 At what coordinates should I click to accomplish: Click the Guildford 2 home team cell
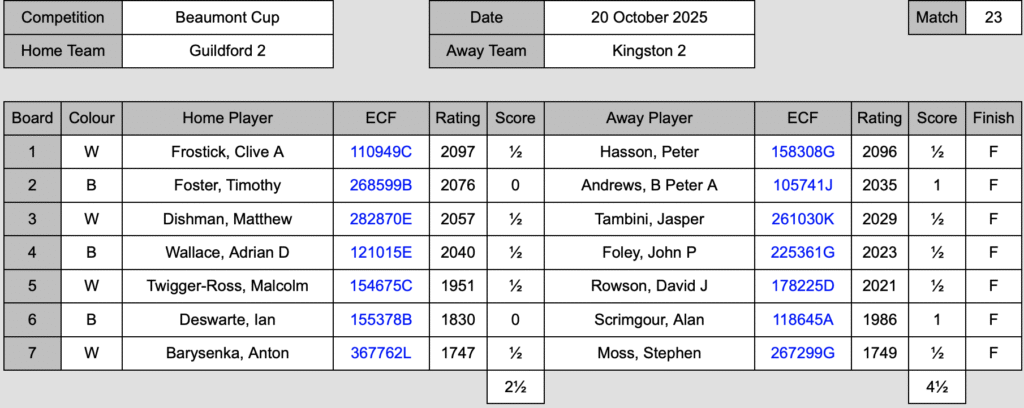click(x=228, y=51)
